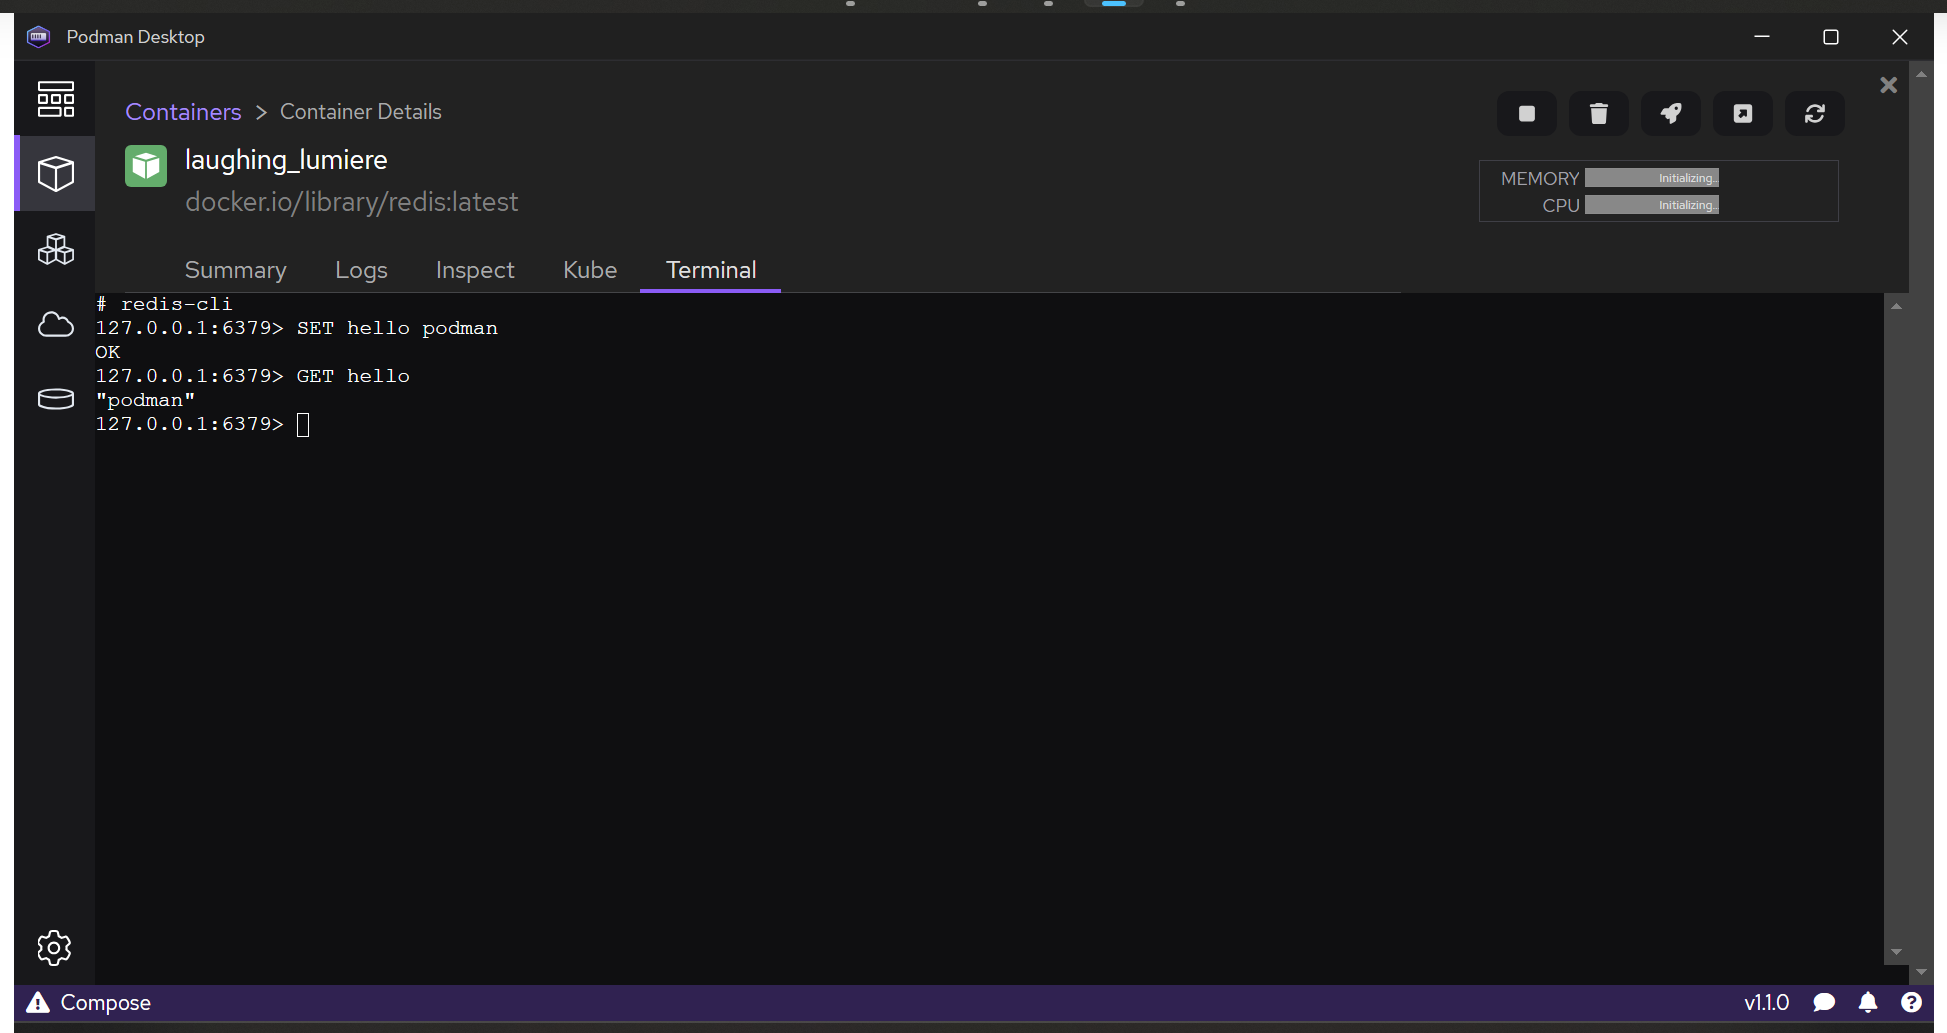The width and height of the screenshot is (1947, 1033).
Task: Open Images cloud icon in the sidebar
Action: point(55,324)
